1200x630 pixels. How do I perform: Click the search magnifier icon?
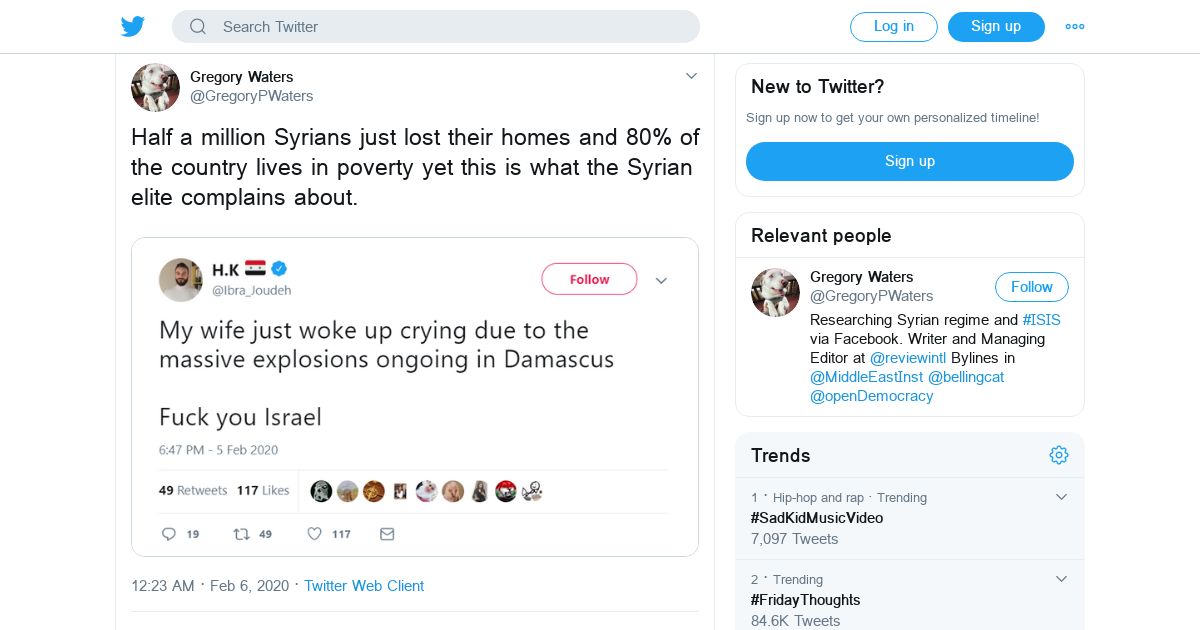pyautogui.click(x=198, y=27)
